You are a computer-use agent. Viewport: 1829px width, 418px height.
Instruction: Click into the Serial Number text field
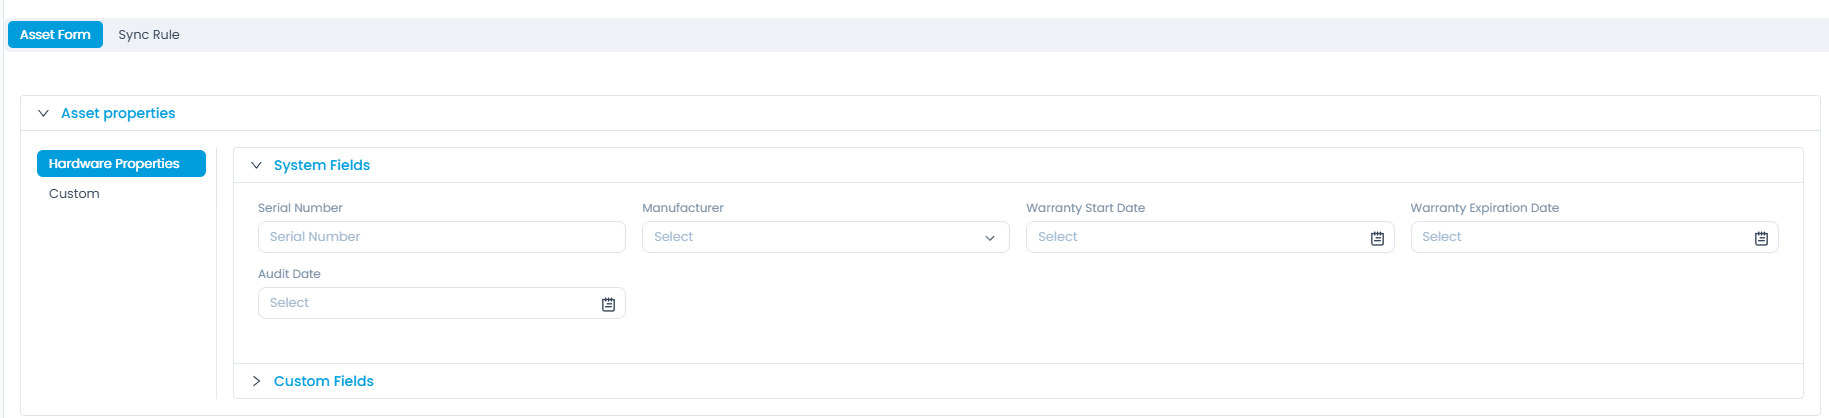click(x=441, y=237)
